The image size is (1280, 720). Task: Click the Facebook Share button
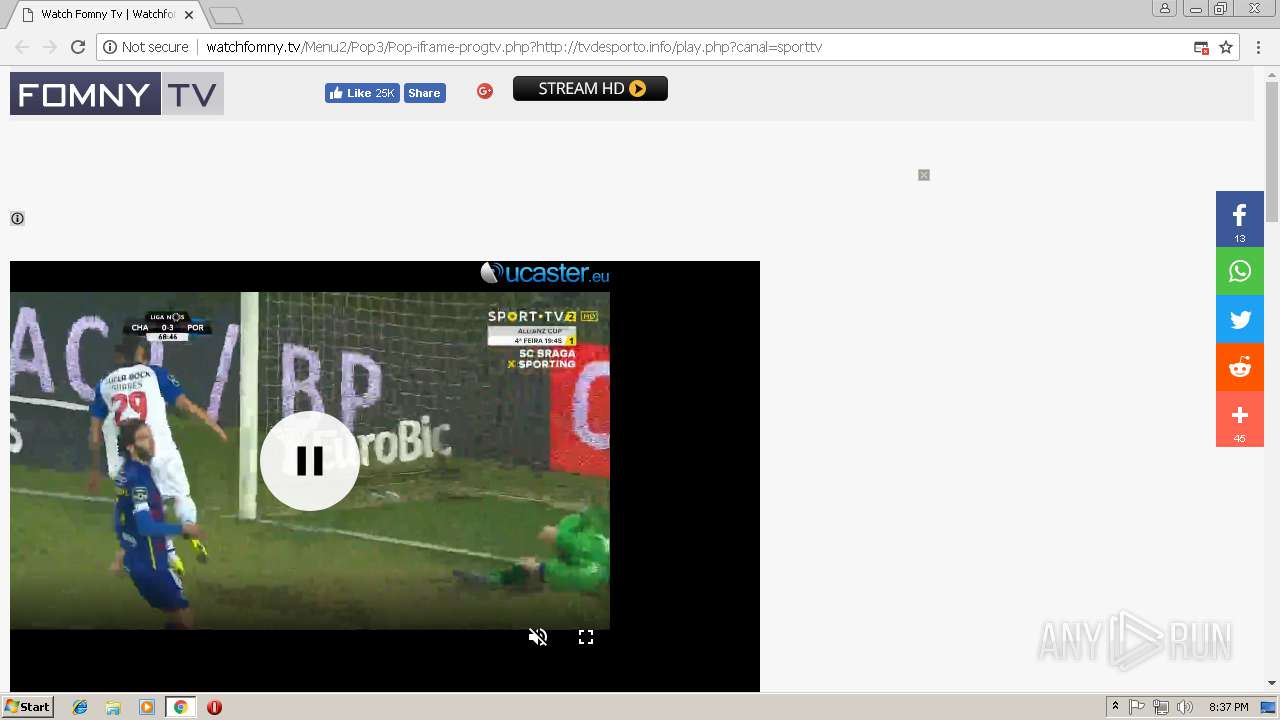(x=425, y=93)
